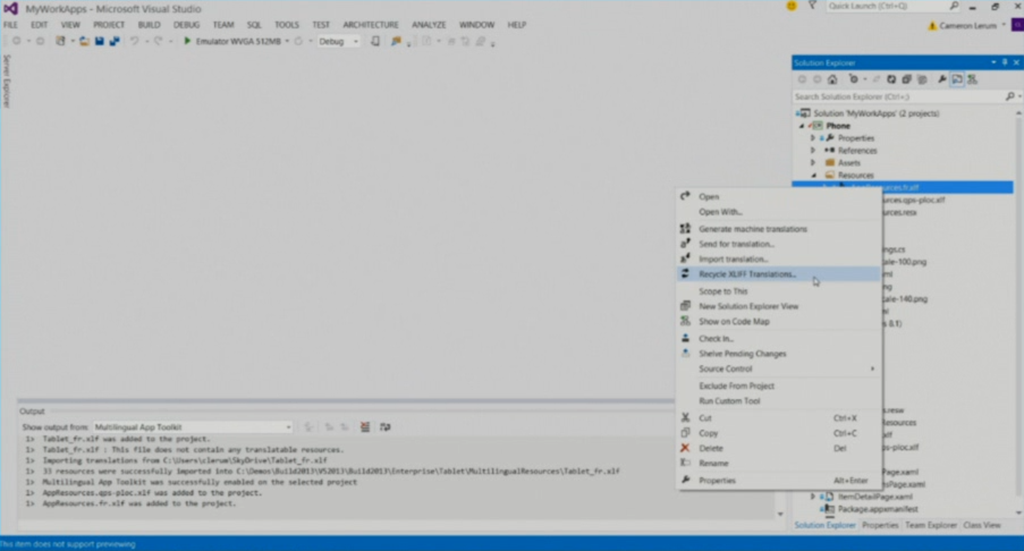
Task: Switch to bottom Properties tab
Action: pyautogui.click(x=880, y=525)
